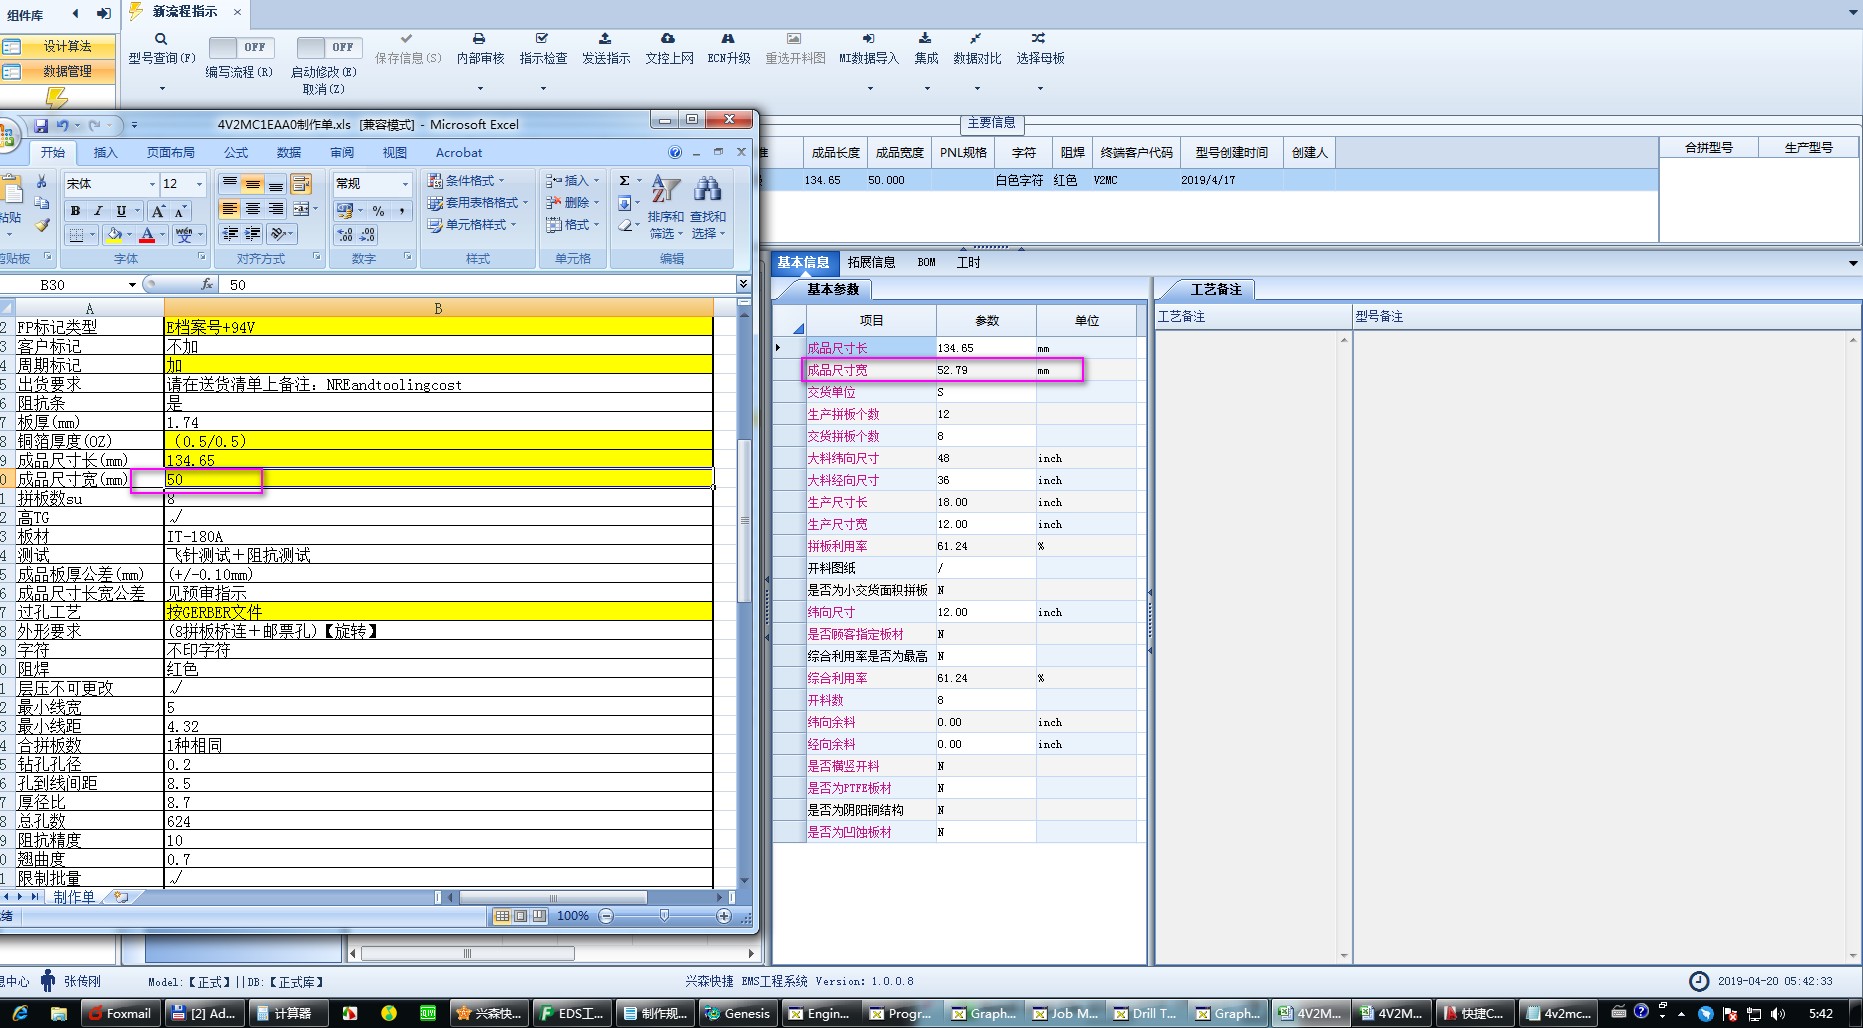
Task: Click cell with value 134.65 in Excel
Action: coord(438,460)
